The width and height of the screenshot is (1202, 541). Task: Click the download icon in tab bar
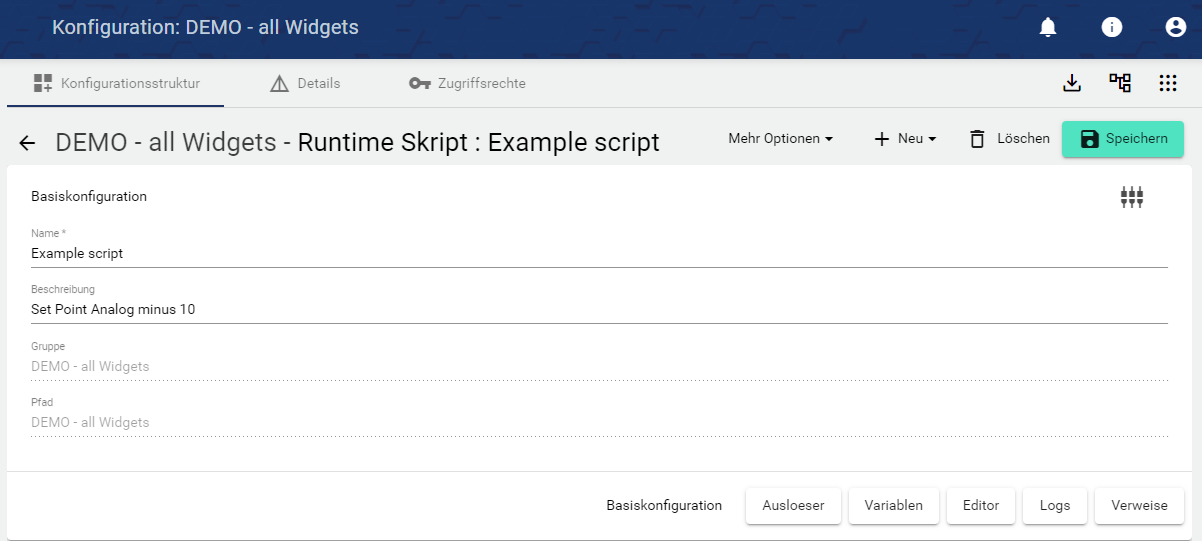pyautogui.click(x=1072, y=83)
